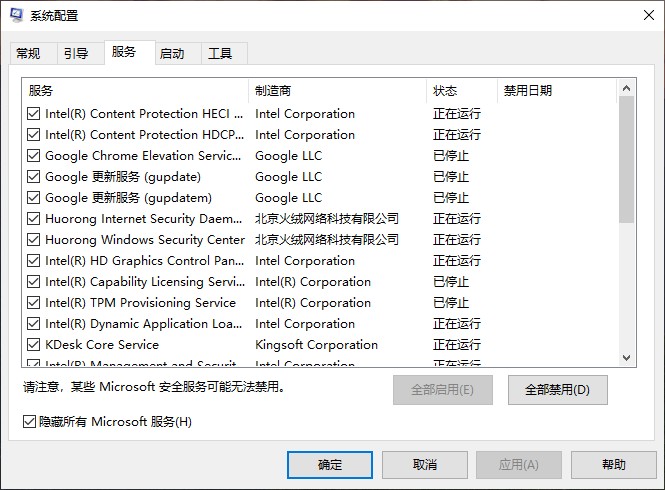This screenshot has height=490, width=665.
Task: Click the 取消 button
Action: pyautogui.click(x=425, y=465)
